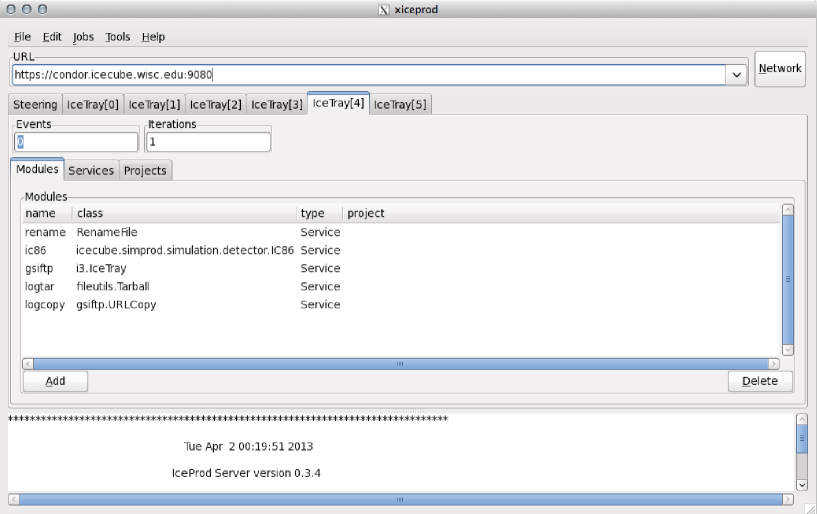Expand the URL dropdown arrow
817x514 pixels.
[x=737, y=75]
